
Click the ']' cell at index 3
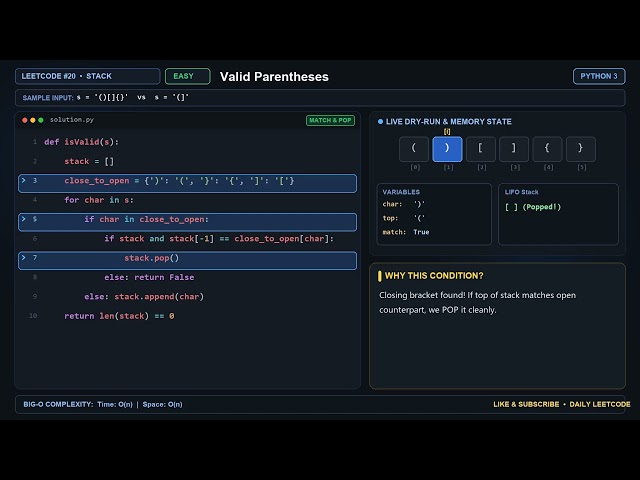pyautogui.click(x=514, y=149)
